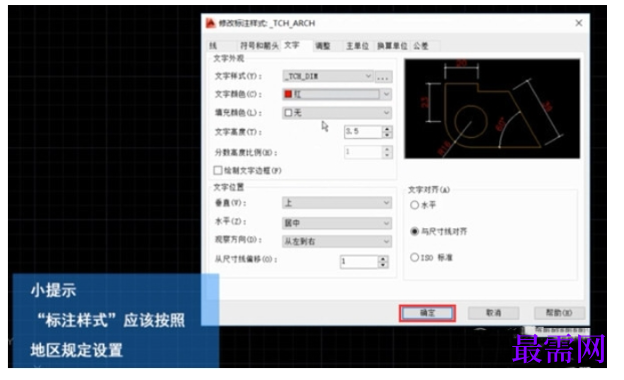
Task: Expand the 文字颜色 color dropdown
Action: point(337,94)
